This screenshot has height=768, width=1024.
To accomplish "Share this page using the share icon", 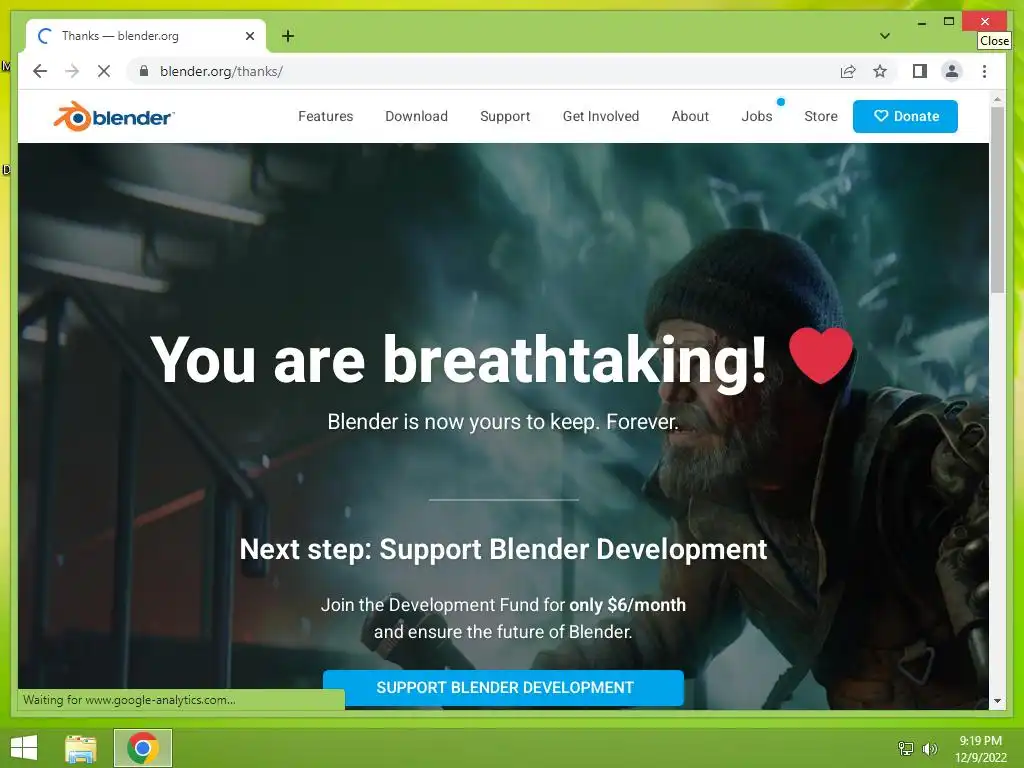I will (848, 71).
